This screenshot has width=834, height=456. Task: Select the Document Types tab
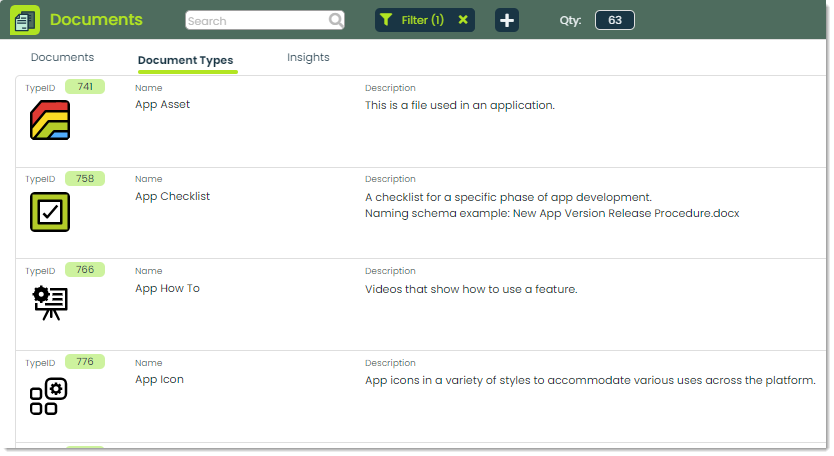186,60
